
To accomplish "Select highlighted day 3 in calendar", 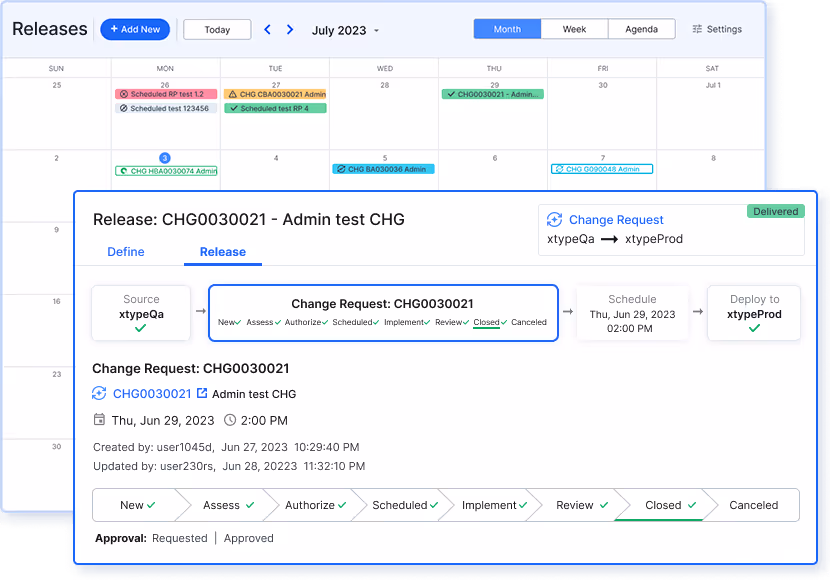I will coord(165,158).
